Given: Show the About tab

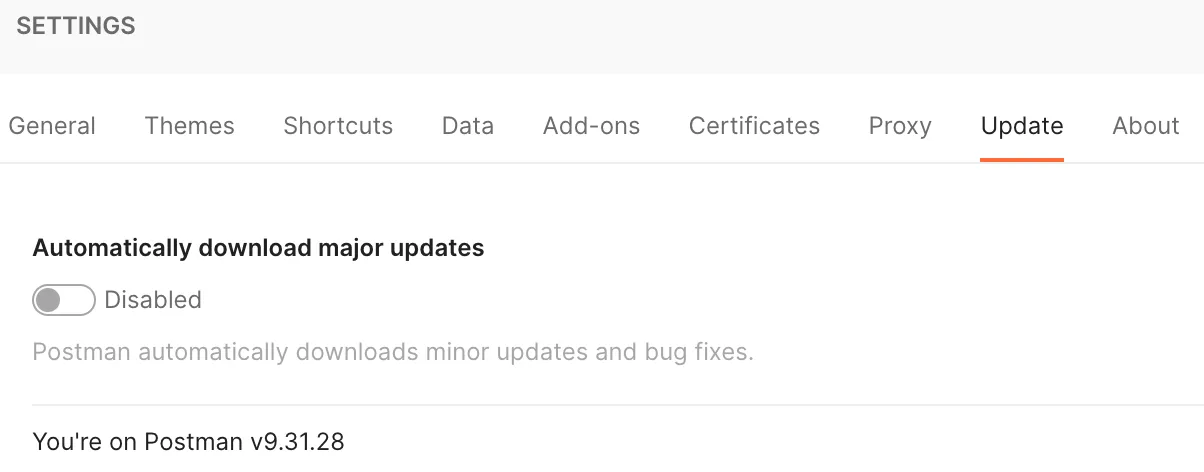Looking at the screenshot, I should 1146,126.
